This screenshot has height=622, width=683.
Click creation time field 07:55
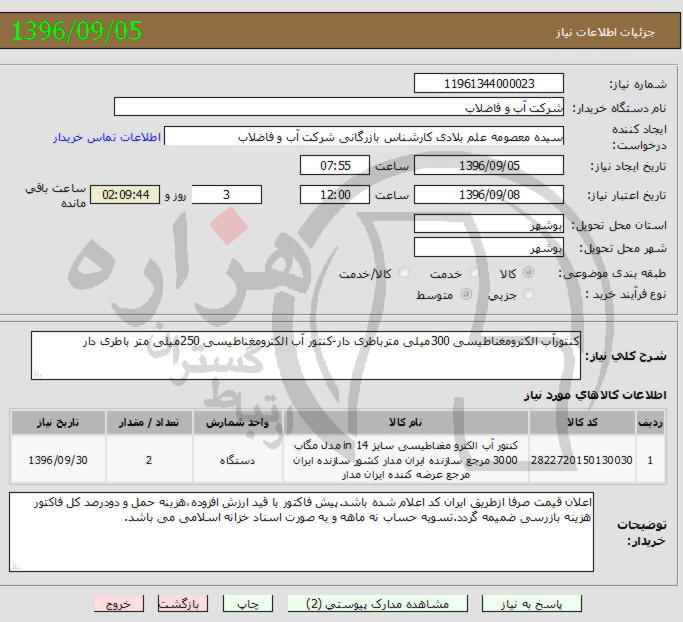pos(335,166)
